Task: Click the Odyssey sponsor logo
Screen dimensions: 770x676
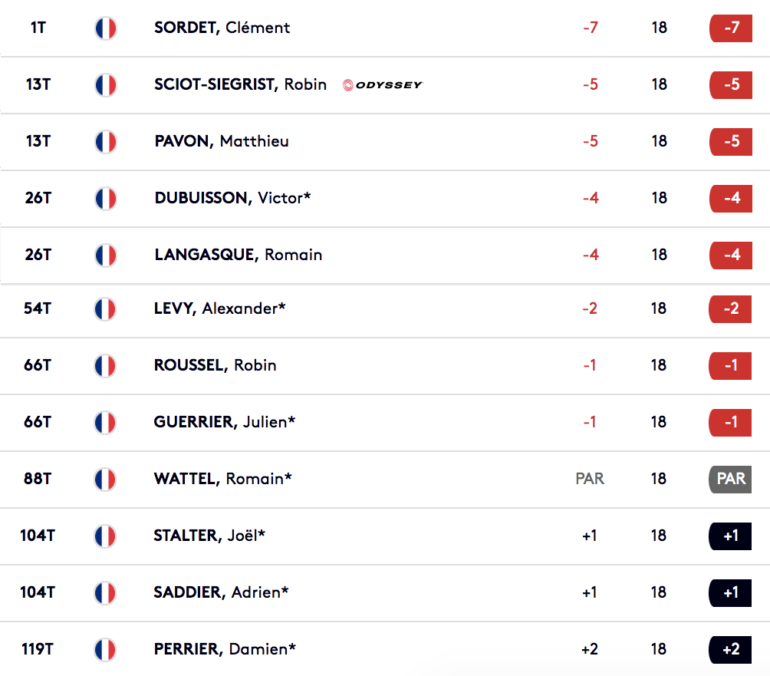Action: click(x=382, y=85)
